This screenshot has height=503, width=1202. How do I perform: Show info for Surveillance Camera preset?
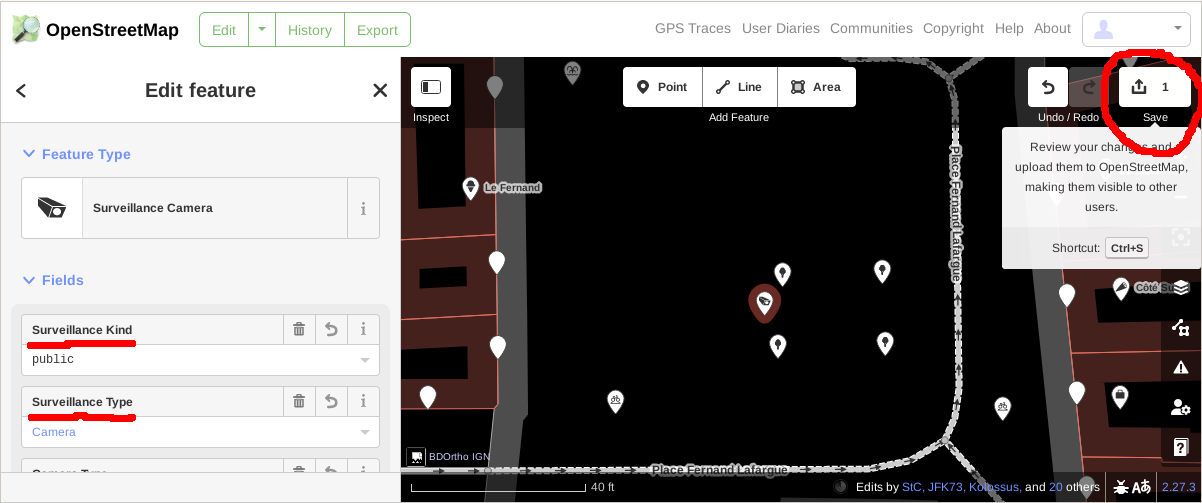(x=363, y=208)
